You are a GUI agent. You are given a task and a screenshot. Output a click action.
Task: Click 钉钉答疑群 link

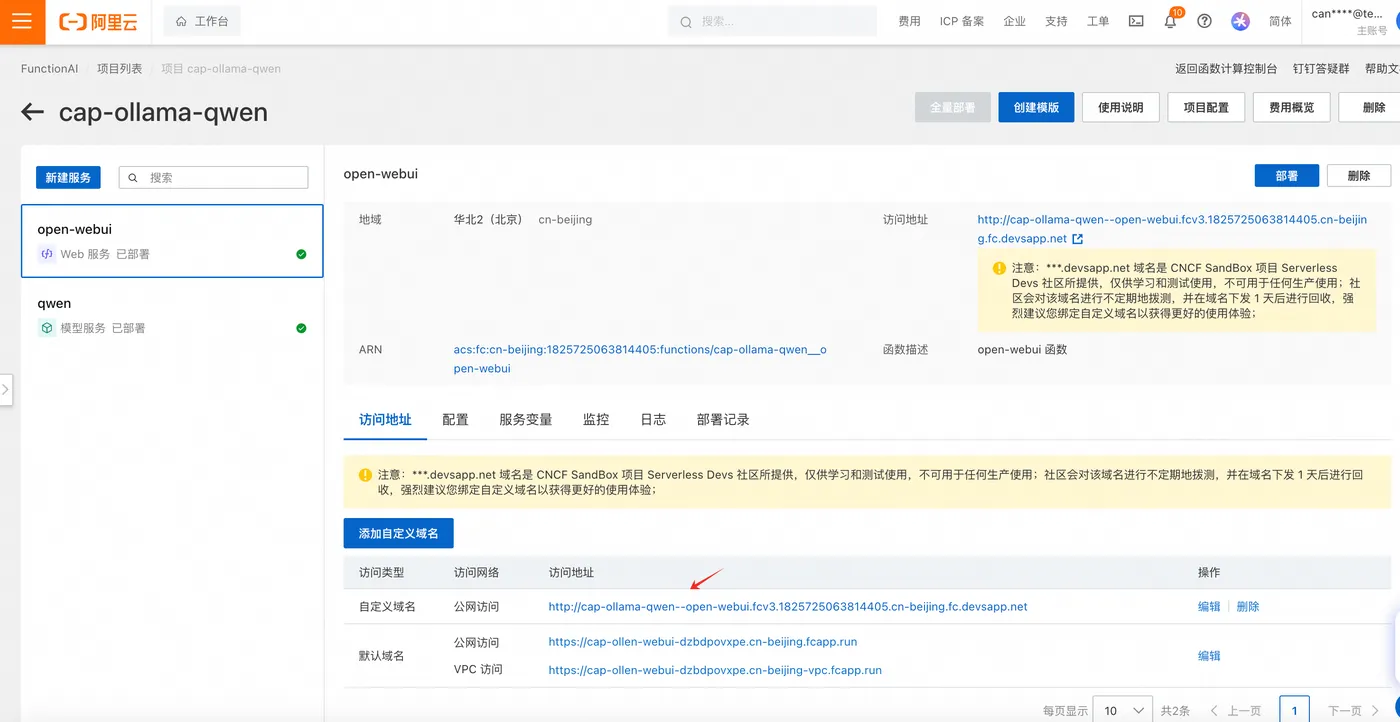[1321, 69]
